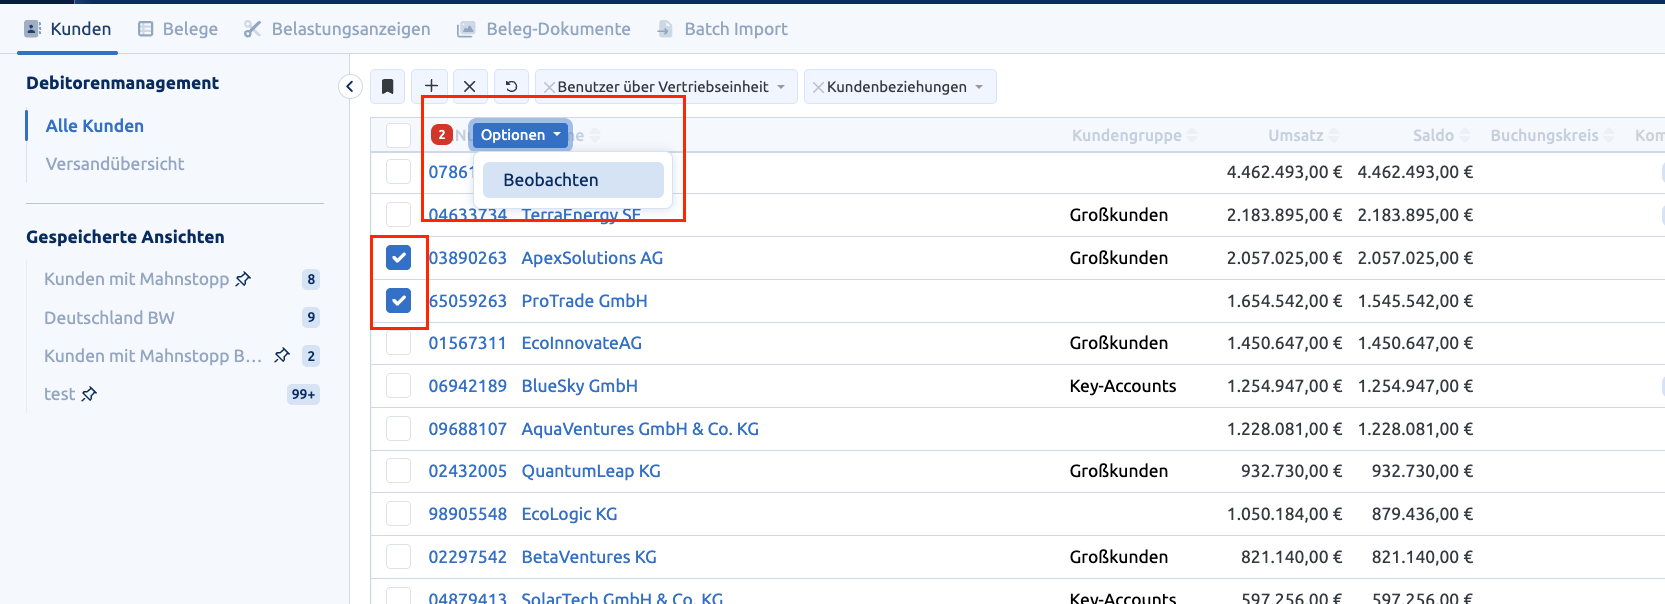The width and height of the screenshot is (1665, 604).
Task: Open Versandübersicht in the sidebar
Action: (115, 164)
